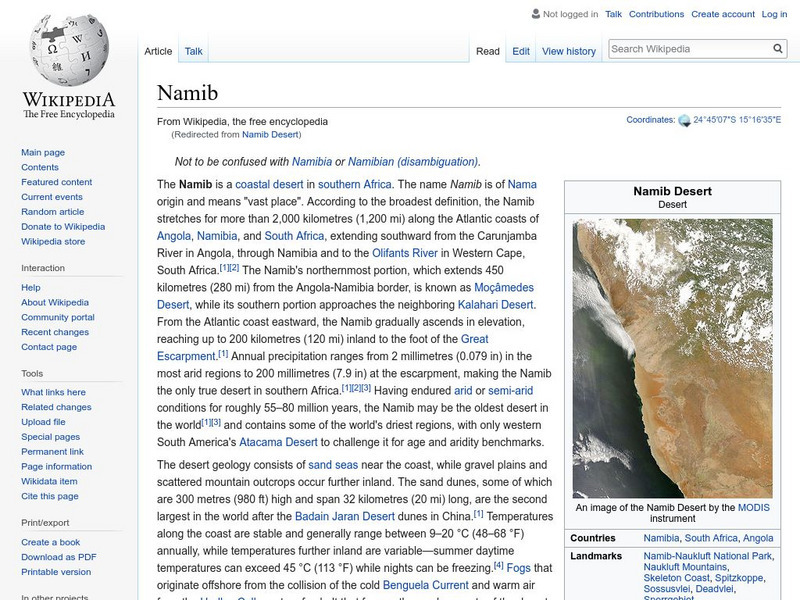The width and height of the screenshot is (800, 600).
Task: Click Download as PDF
Action: click(x=59, y=557)
